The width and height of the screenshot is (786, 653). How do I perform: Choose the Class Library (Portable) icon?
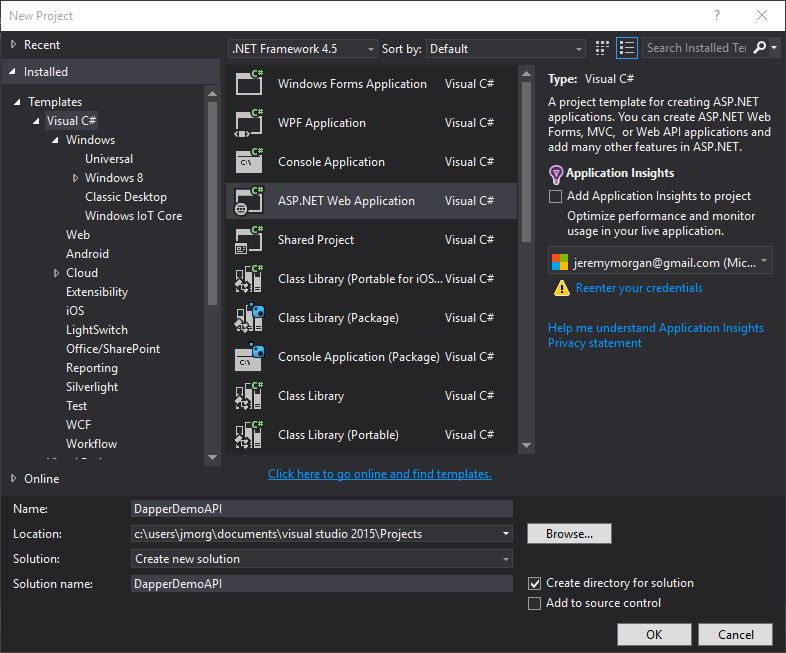pos(249,434)
